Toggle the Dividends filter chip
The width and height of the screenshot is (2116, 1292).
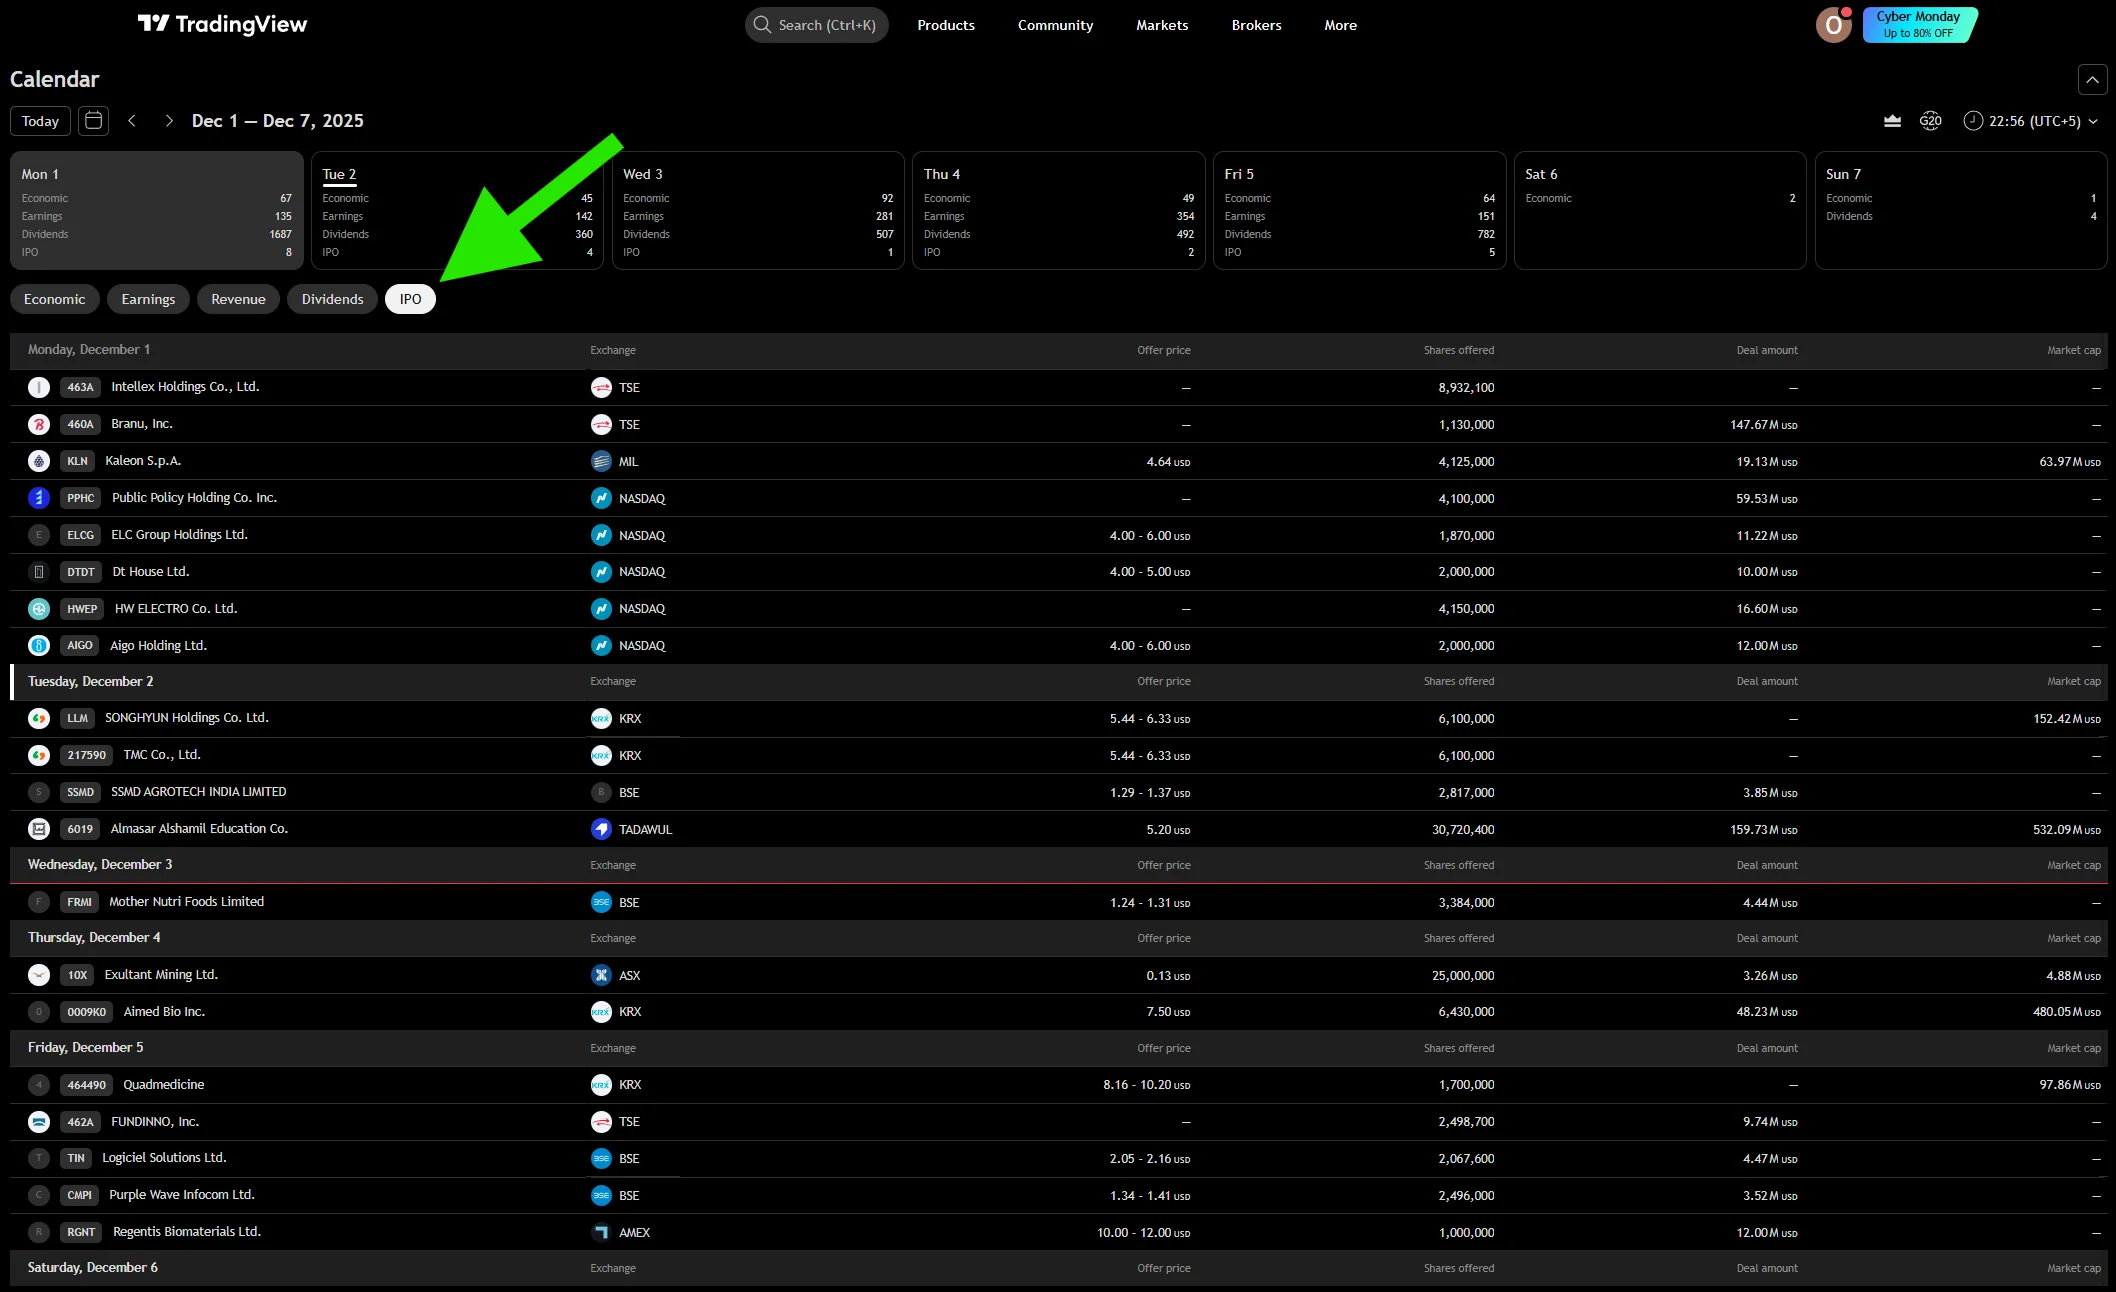pos(332,298)
